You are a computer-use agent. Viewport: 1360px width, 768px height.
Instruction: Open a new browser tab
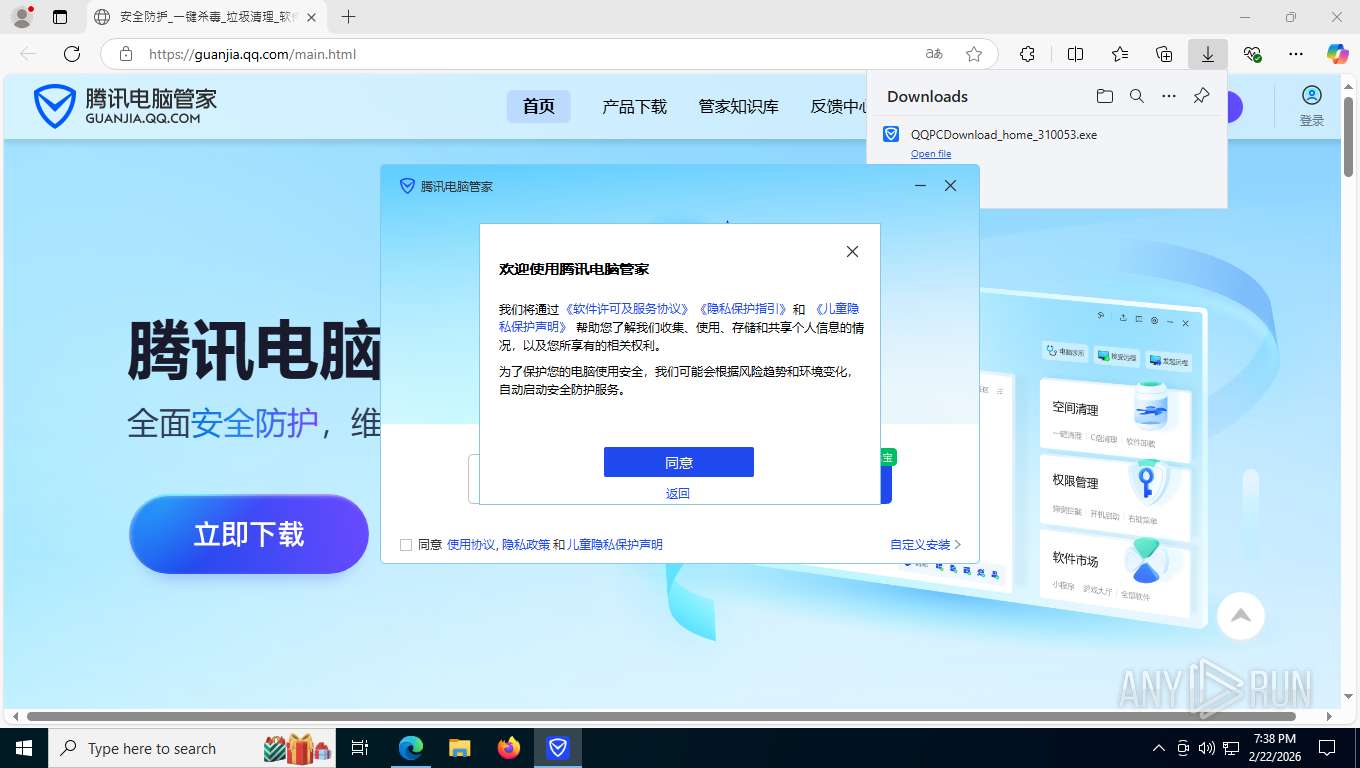pos(348,17)
